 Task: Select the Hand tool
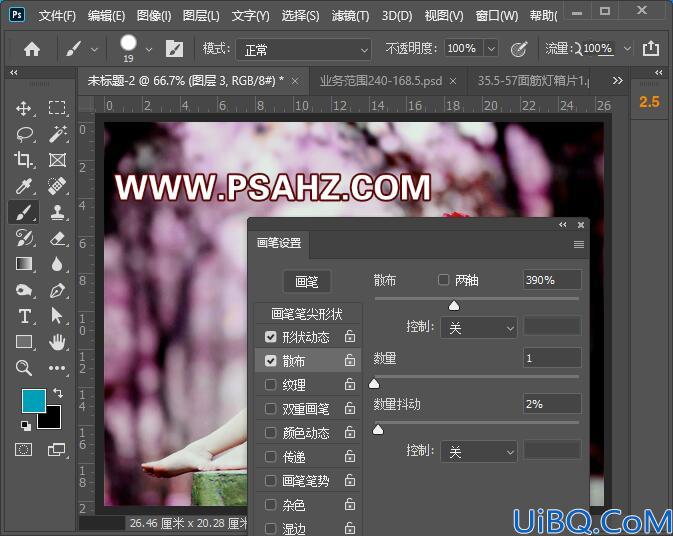(57, 342)
